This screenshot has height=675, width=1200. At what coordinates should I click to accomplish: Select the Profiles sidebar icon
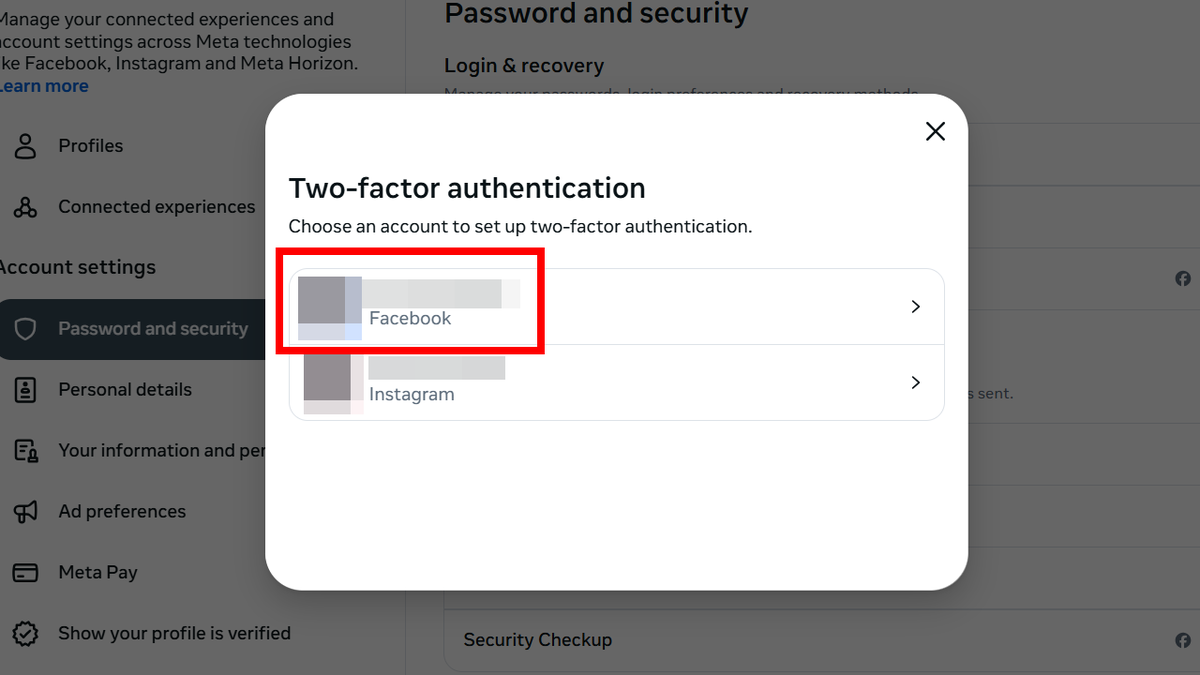pos(25,146)
